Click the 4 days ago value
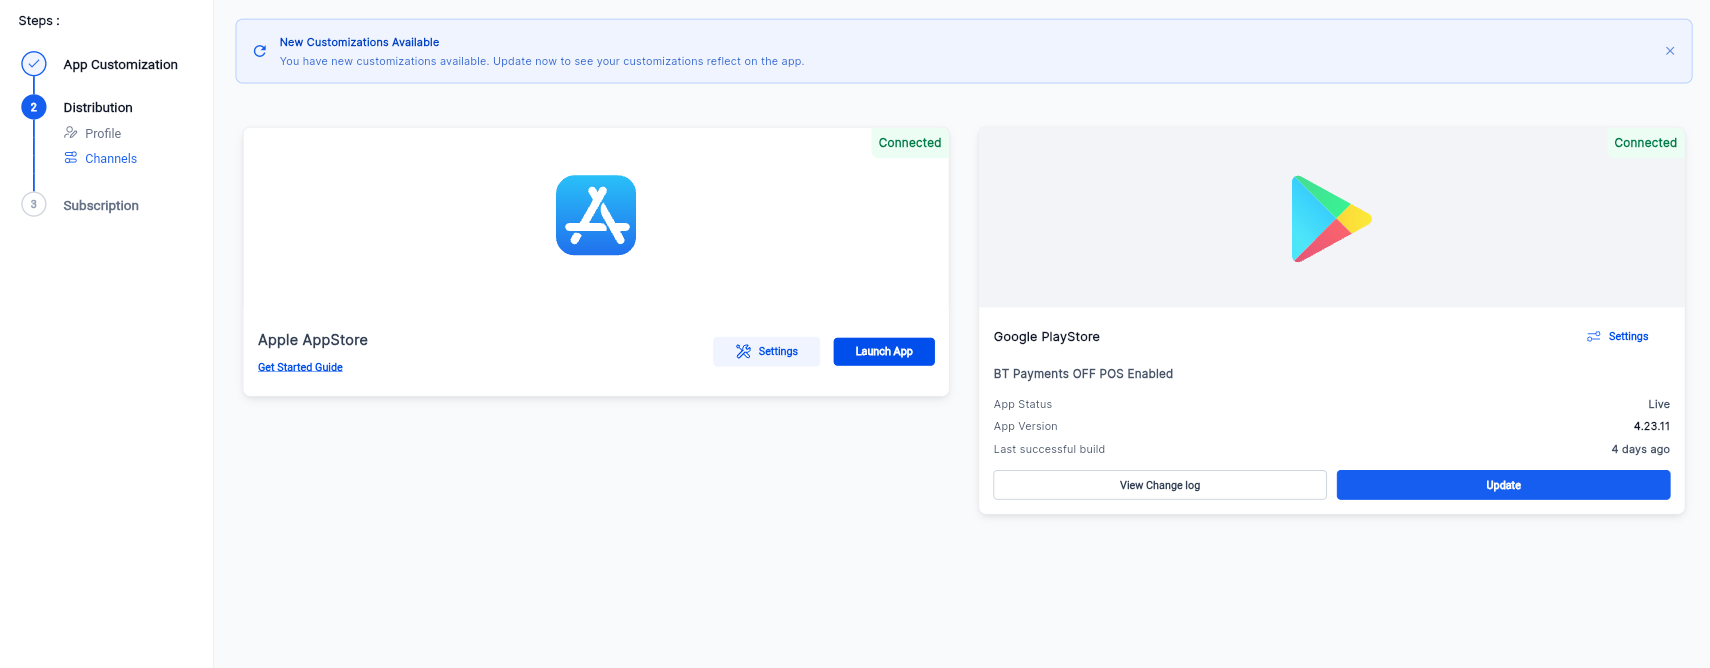1710x668 pixels. click(1641, 449)
